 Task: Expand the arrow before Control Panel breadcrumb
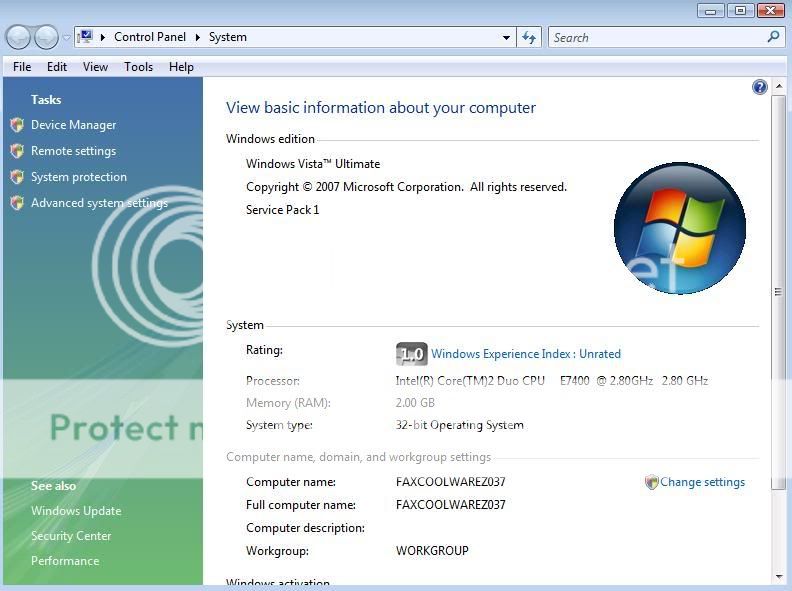tap(103, 37)
